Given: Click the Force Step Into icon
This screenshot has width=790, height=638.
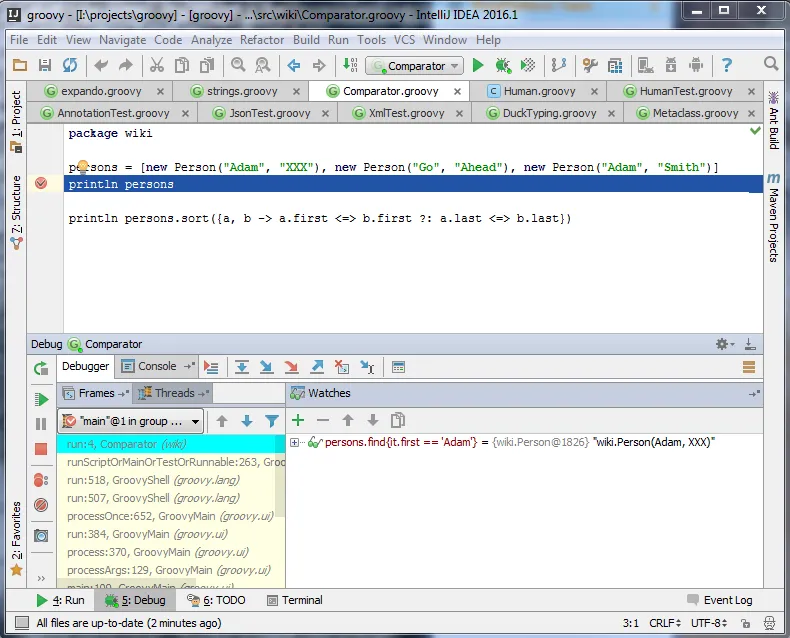Looking at the screenshot, I should [x=291, y=367].
